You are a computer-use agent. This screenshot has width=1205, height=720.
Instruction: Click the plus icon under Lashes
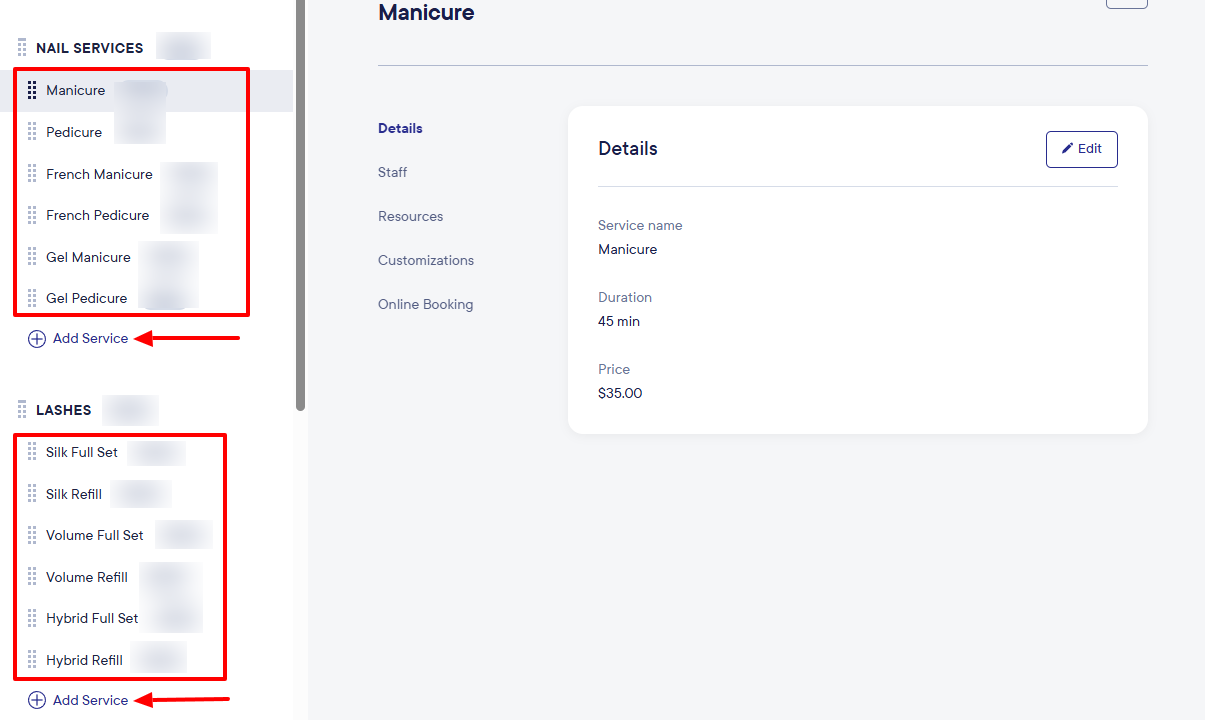pos(37,701)
